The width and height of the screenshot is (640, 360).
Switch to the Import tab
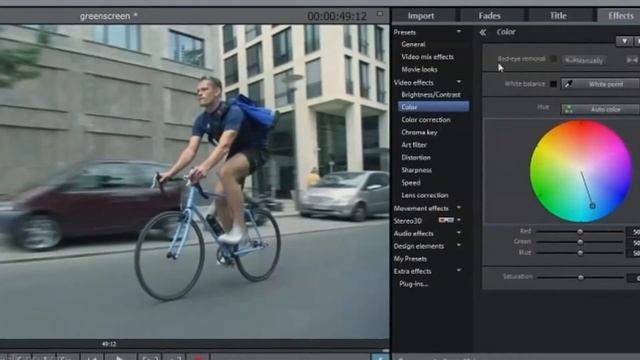421,16
